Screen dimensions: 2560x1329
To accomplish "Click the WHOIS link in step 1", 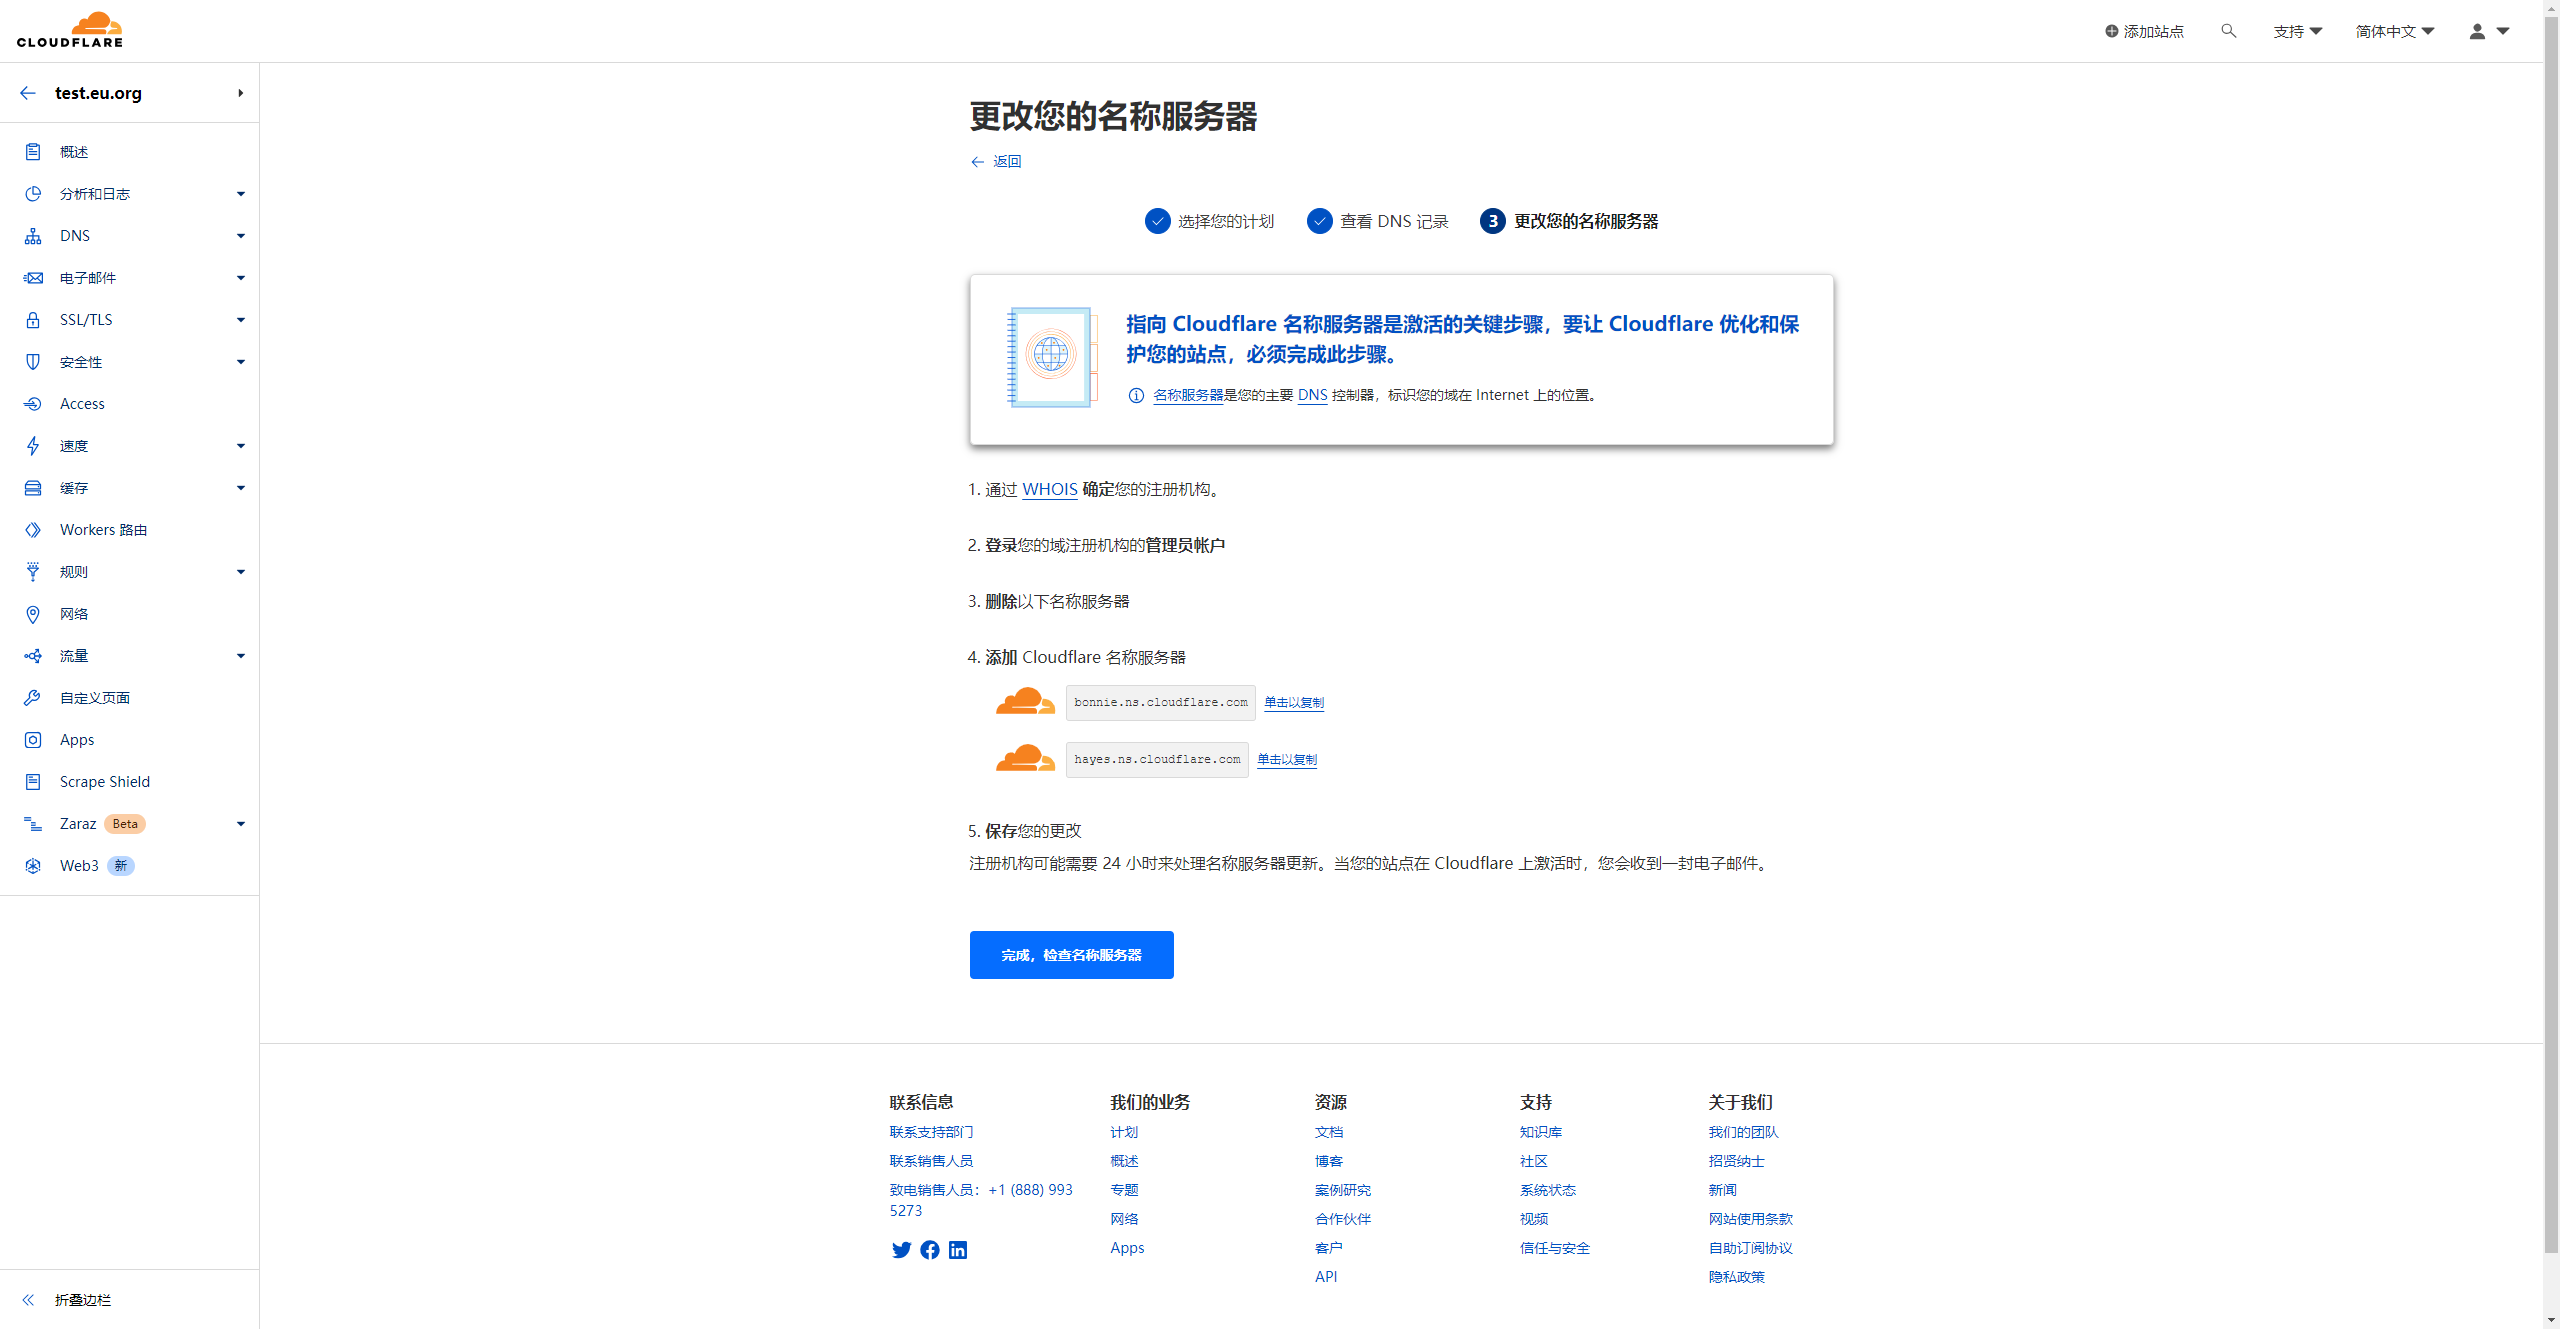I will (1049, 489).
